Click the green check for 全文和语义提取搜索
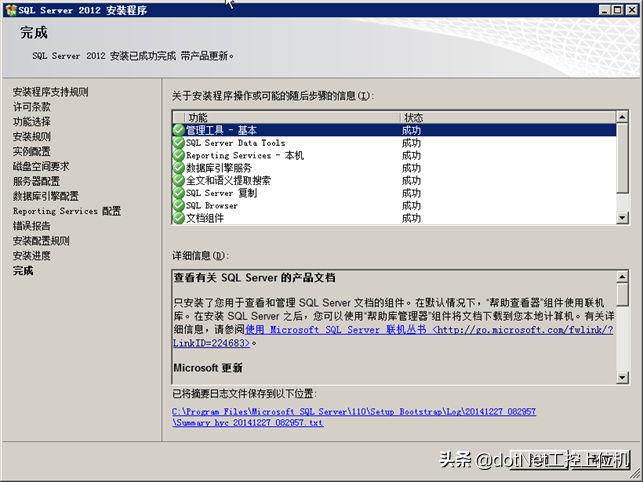 (x=178, y=180)
